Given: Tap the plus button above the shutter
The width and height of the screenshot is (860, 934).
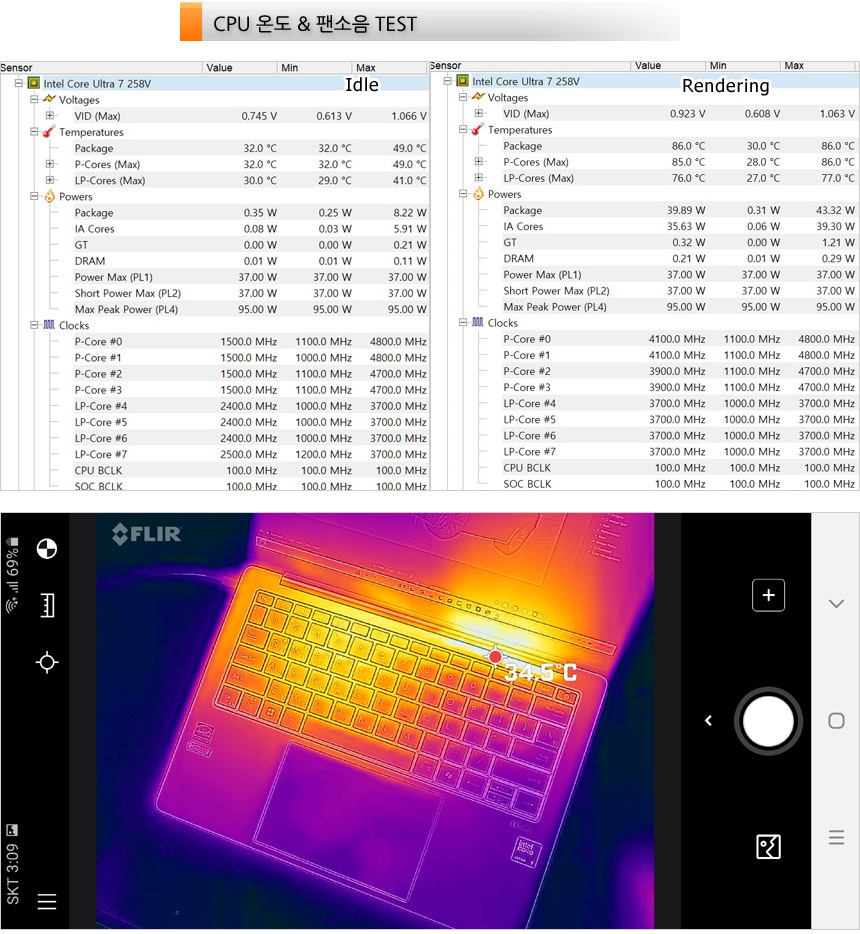Looking at the screenshot, I should click(x=768, y=595).
